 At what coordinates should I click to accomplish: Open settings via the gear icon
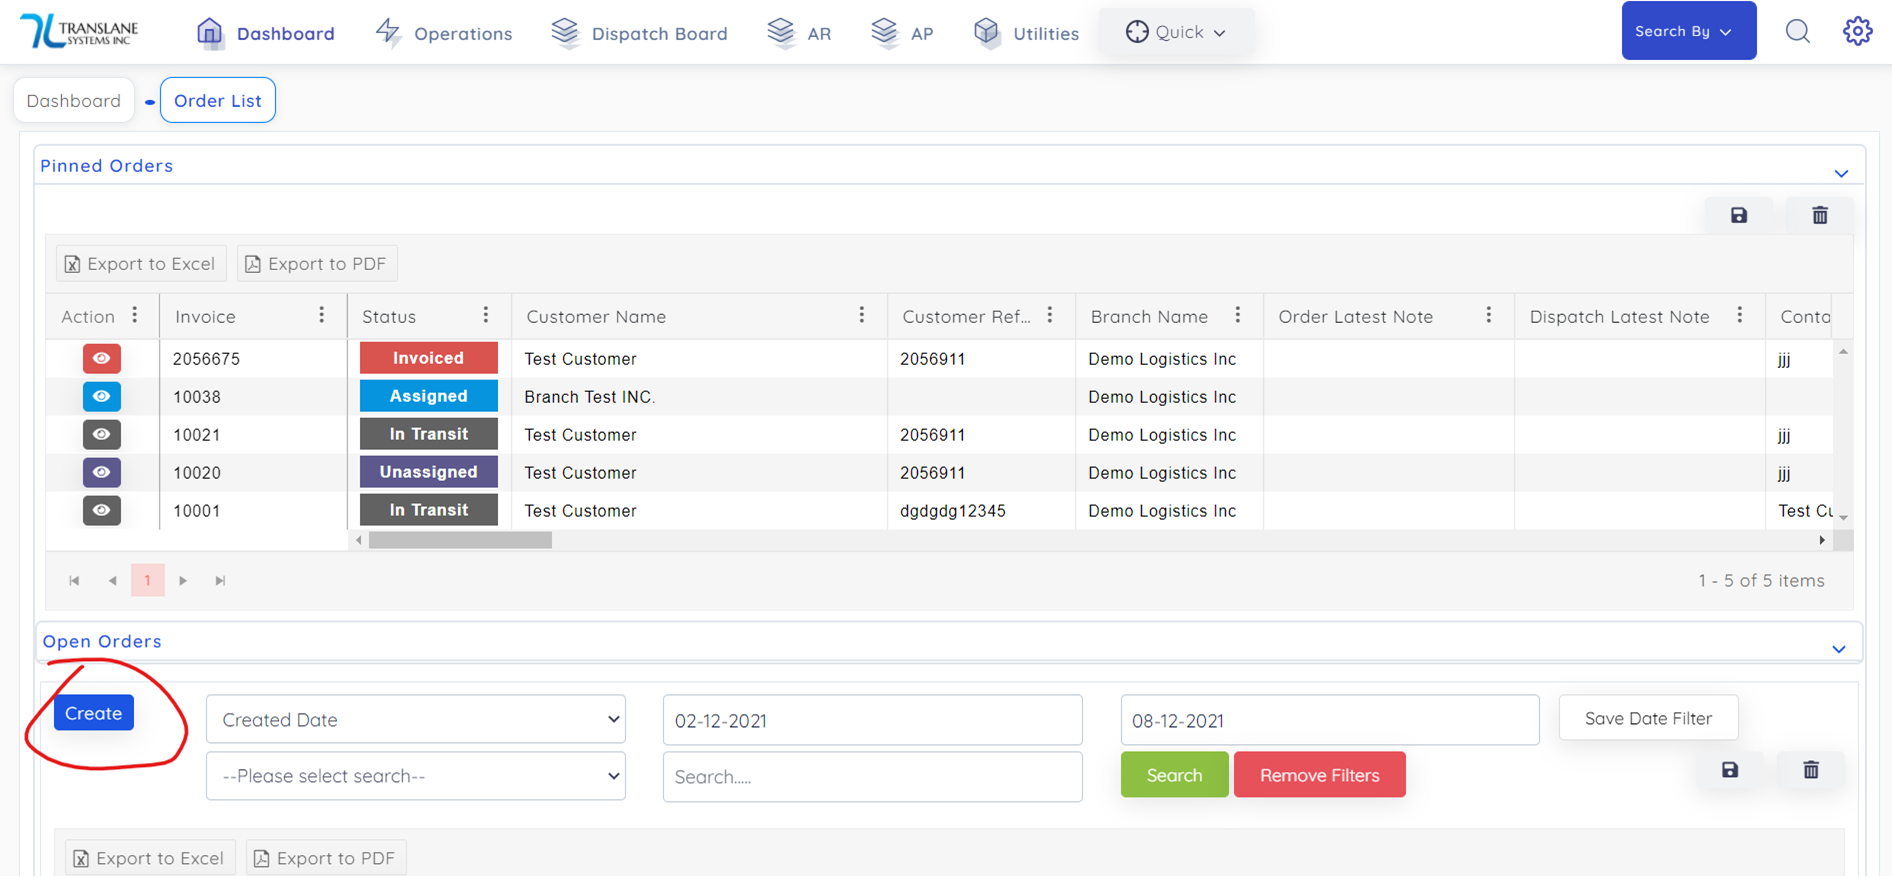pyautogui.click(x=1857, y=31)
